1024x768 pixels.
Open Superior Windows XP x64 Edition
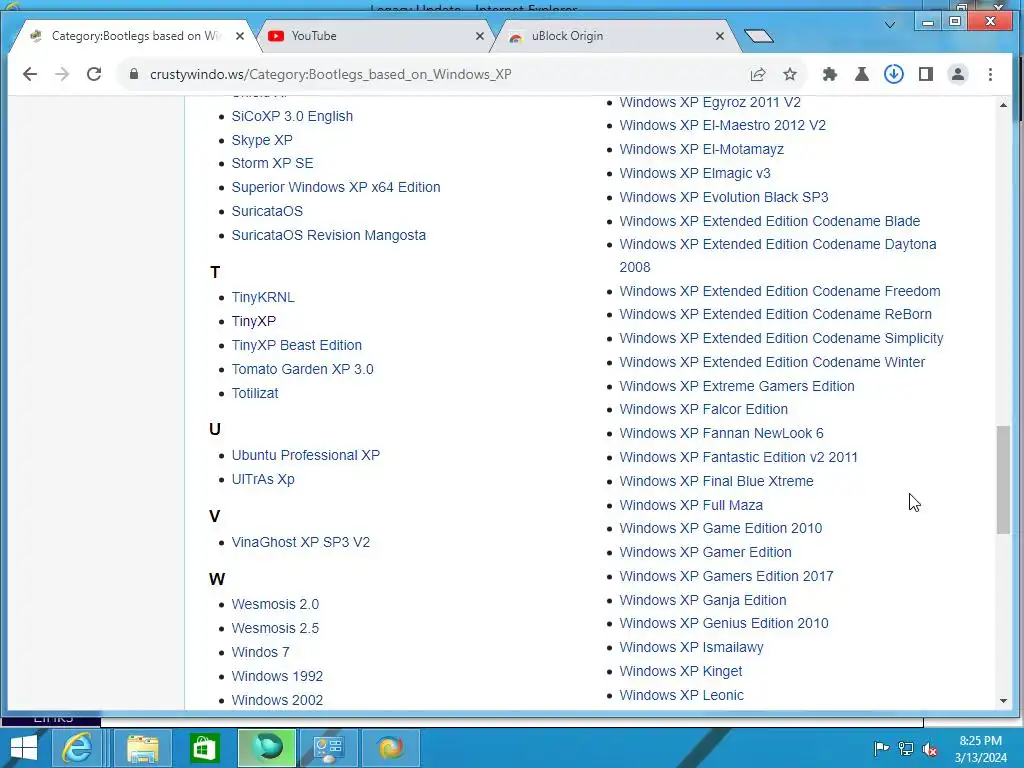(x=336, y=187)
